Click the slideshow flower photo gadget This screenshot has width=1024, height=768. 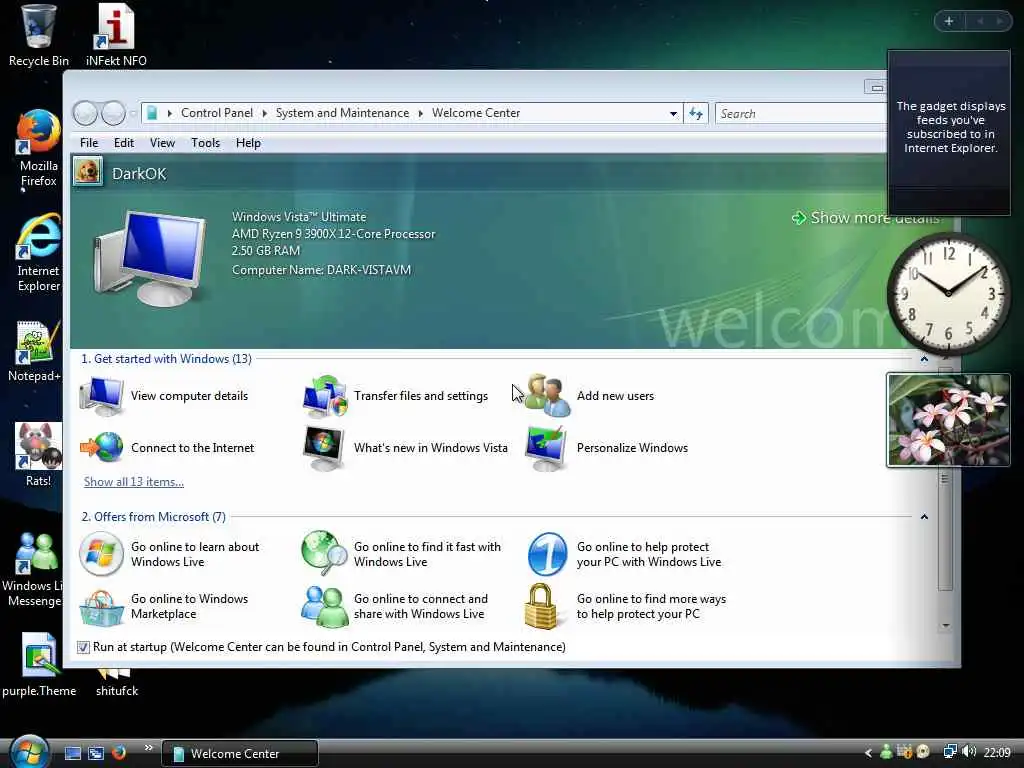[x=948, y=420]
